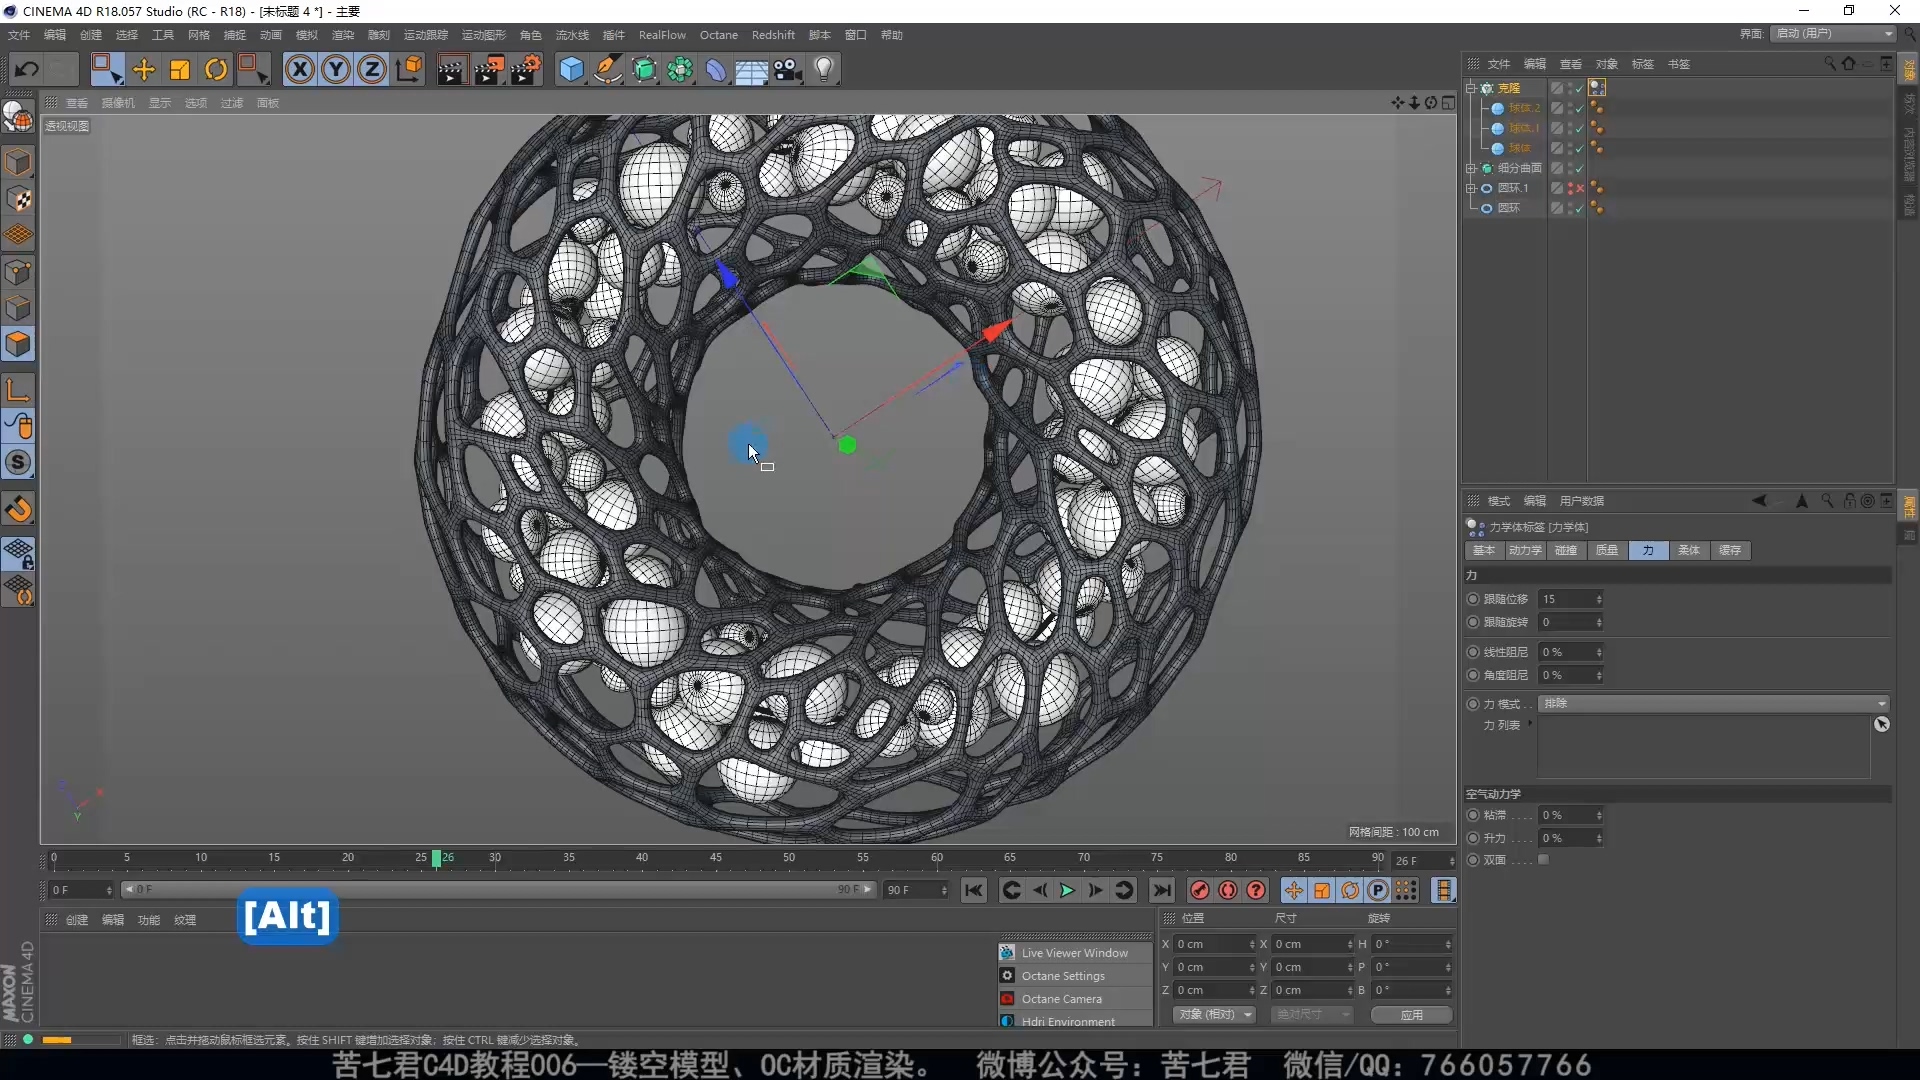Click the 跟随位移 value stepper arrows

(1599, 599)
